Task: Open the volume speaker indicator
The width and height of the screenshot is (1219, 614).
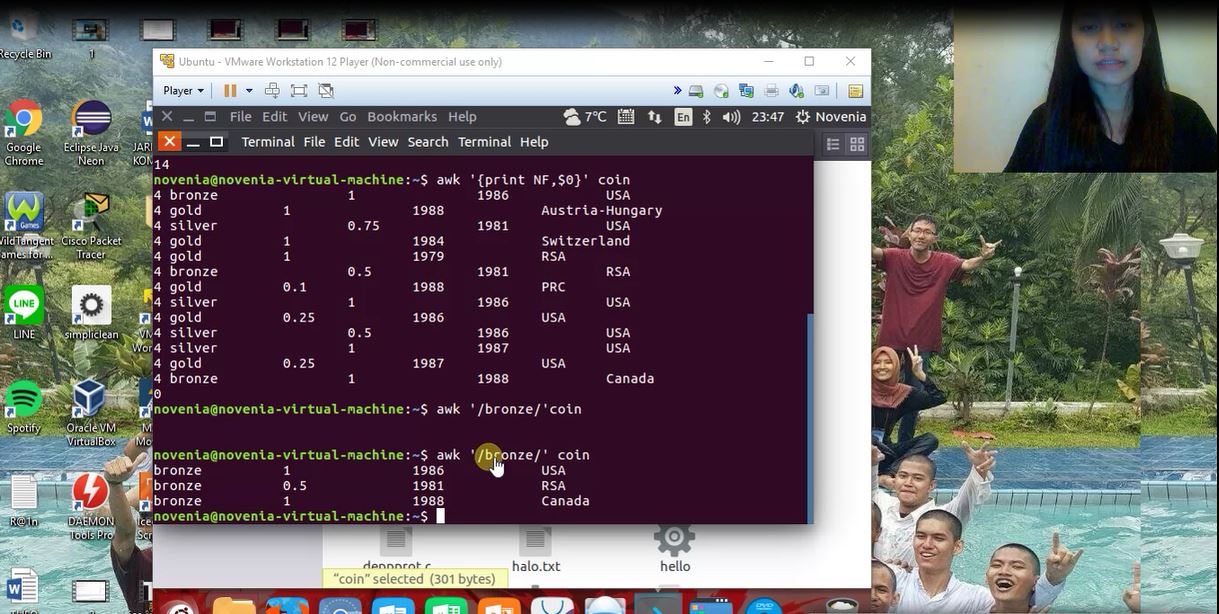Action: [x=731, y=116]
